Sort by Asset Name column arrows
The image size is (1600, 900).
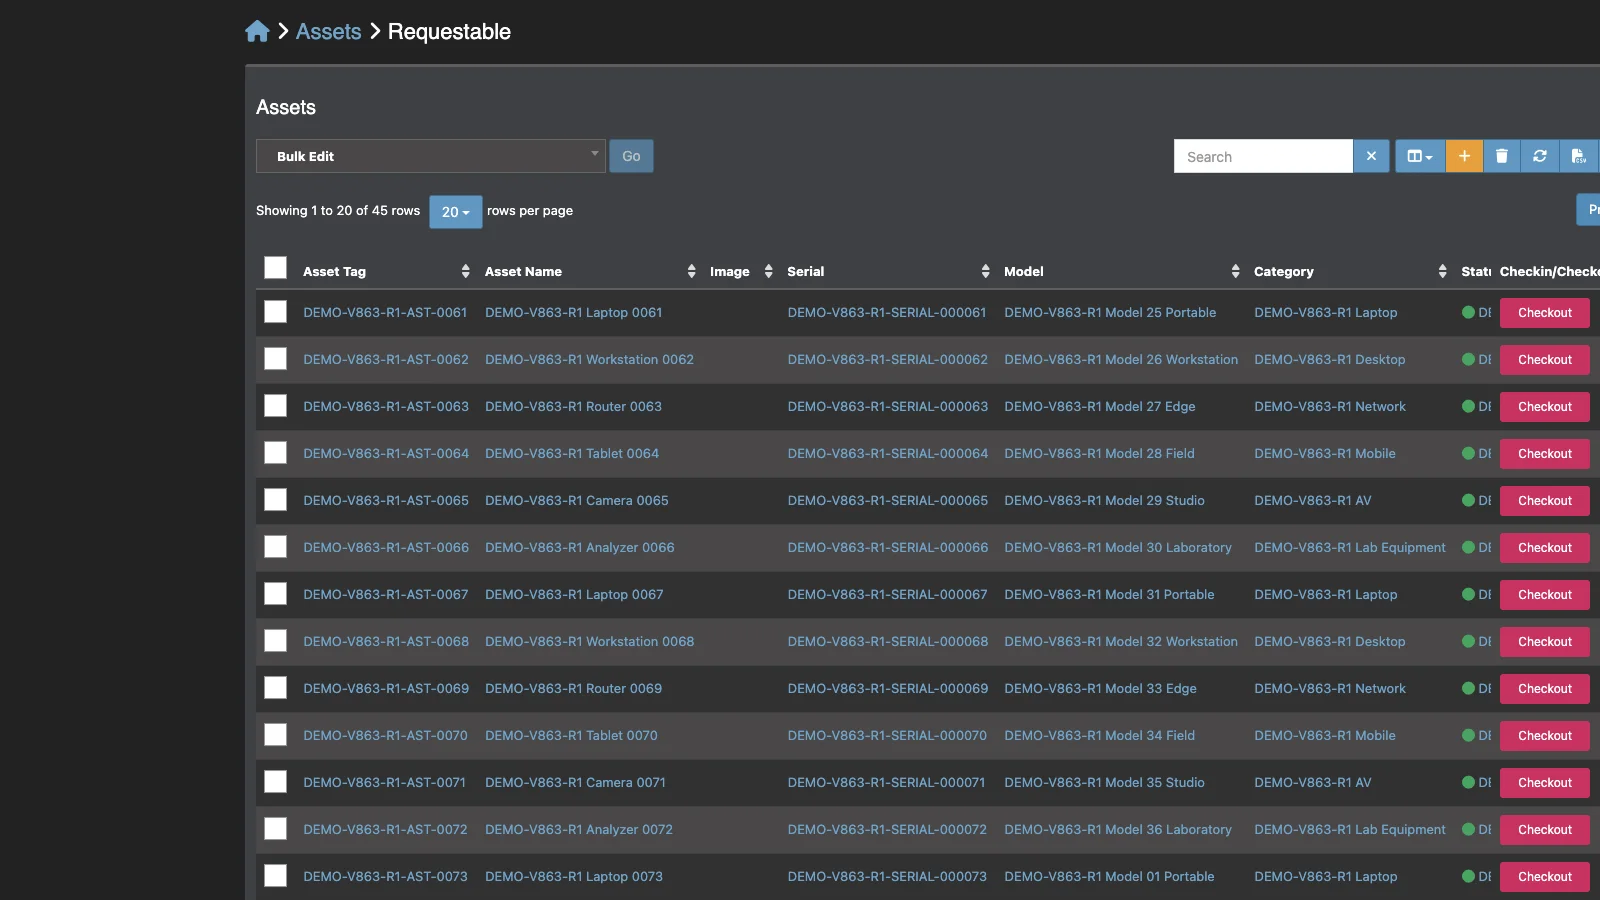[691, 271]
